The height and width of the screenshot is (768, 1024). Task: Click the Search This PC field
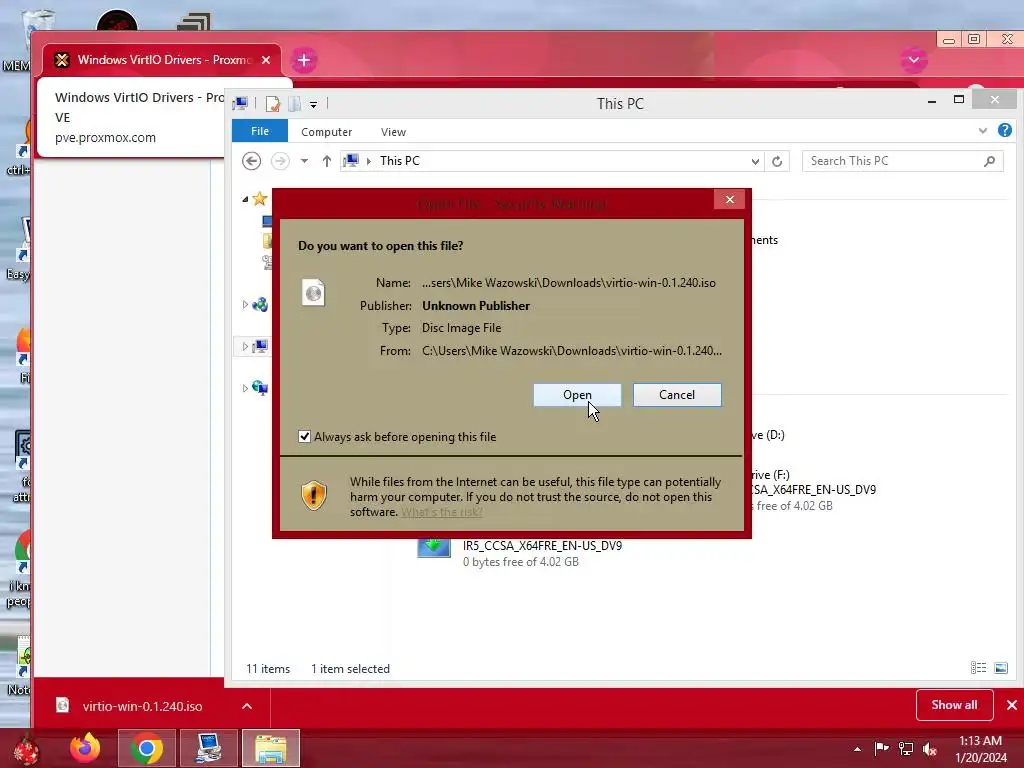tap(903, 161)
